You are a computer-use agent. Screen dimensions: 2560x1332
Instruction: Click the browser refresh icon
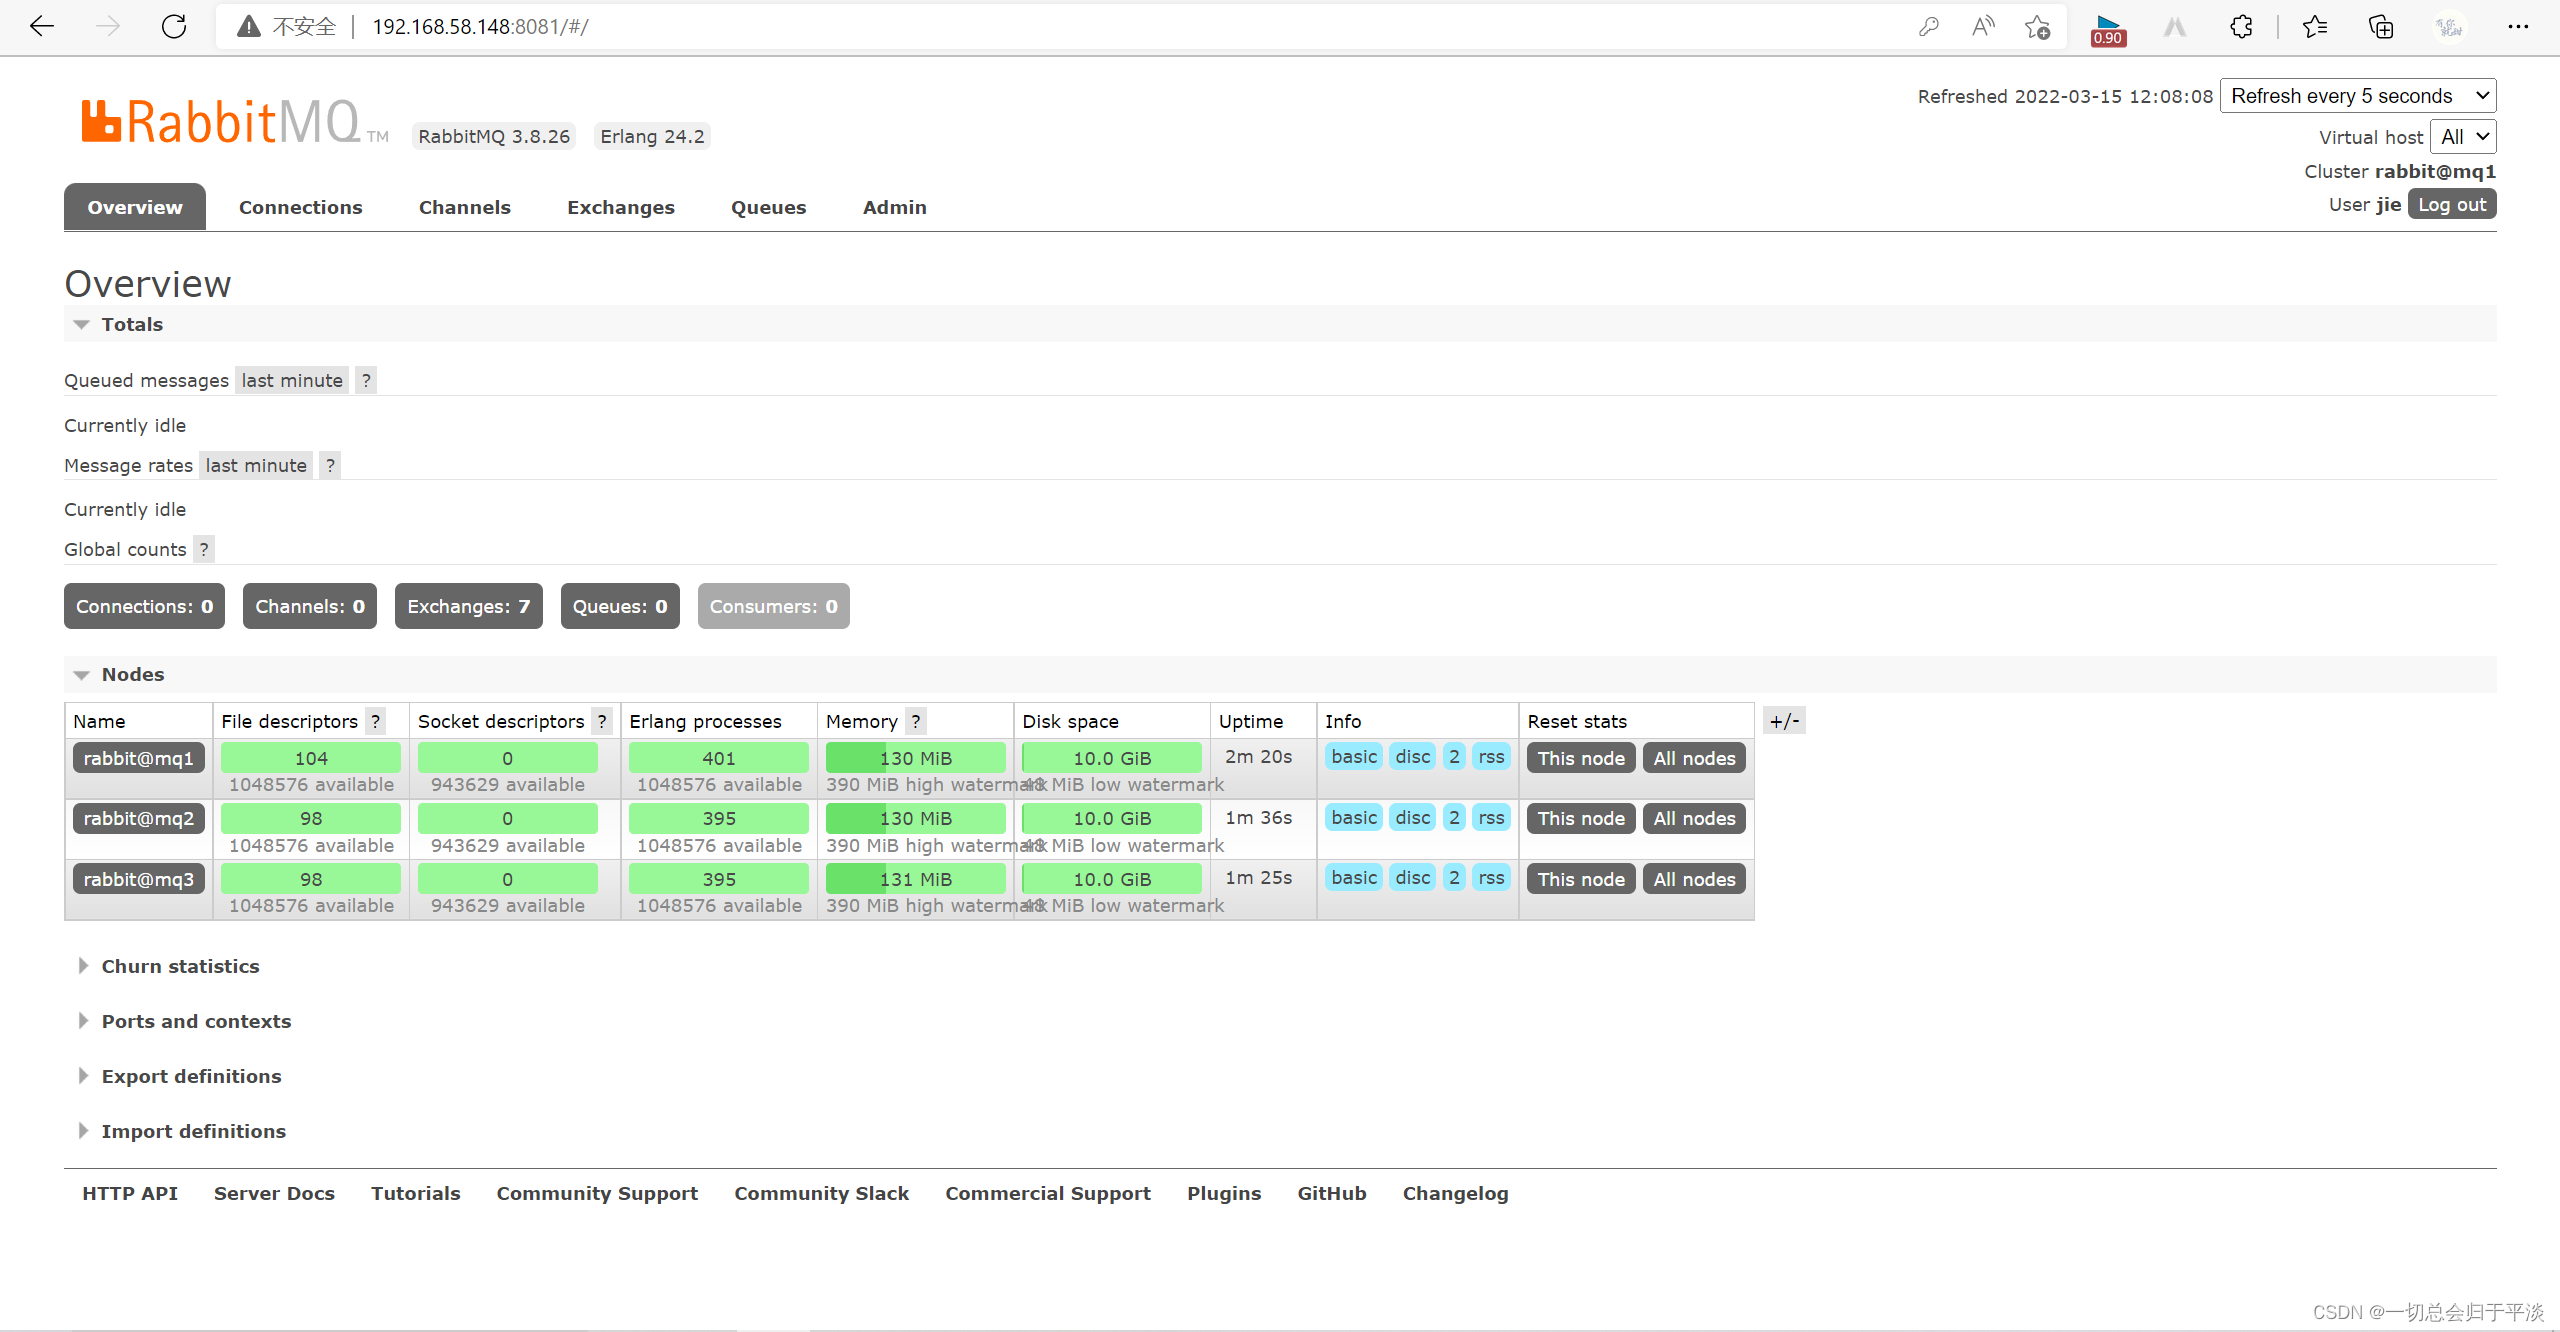[174, 27]
